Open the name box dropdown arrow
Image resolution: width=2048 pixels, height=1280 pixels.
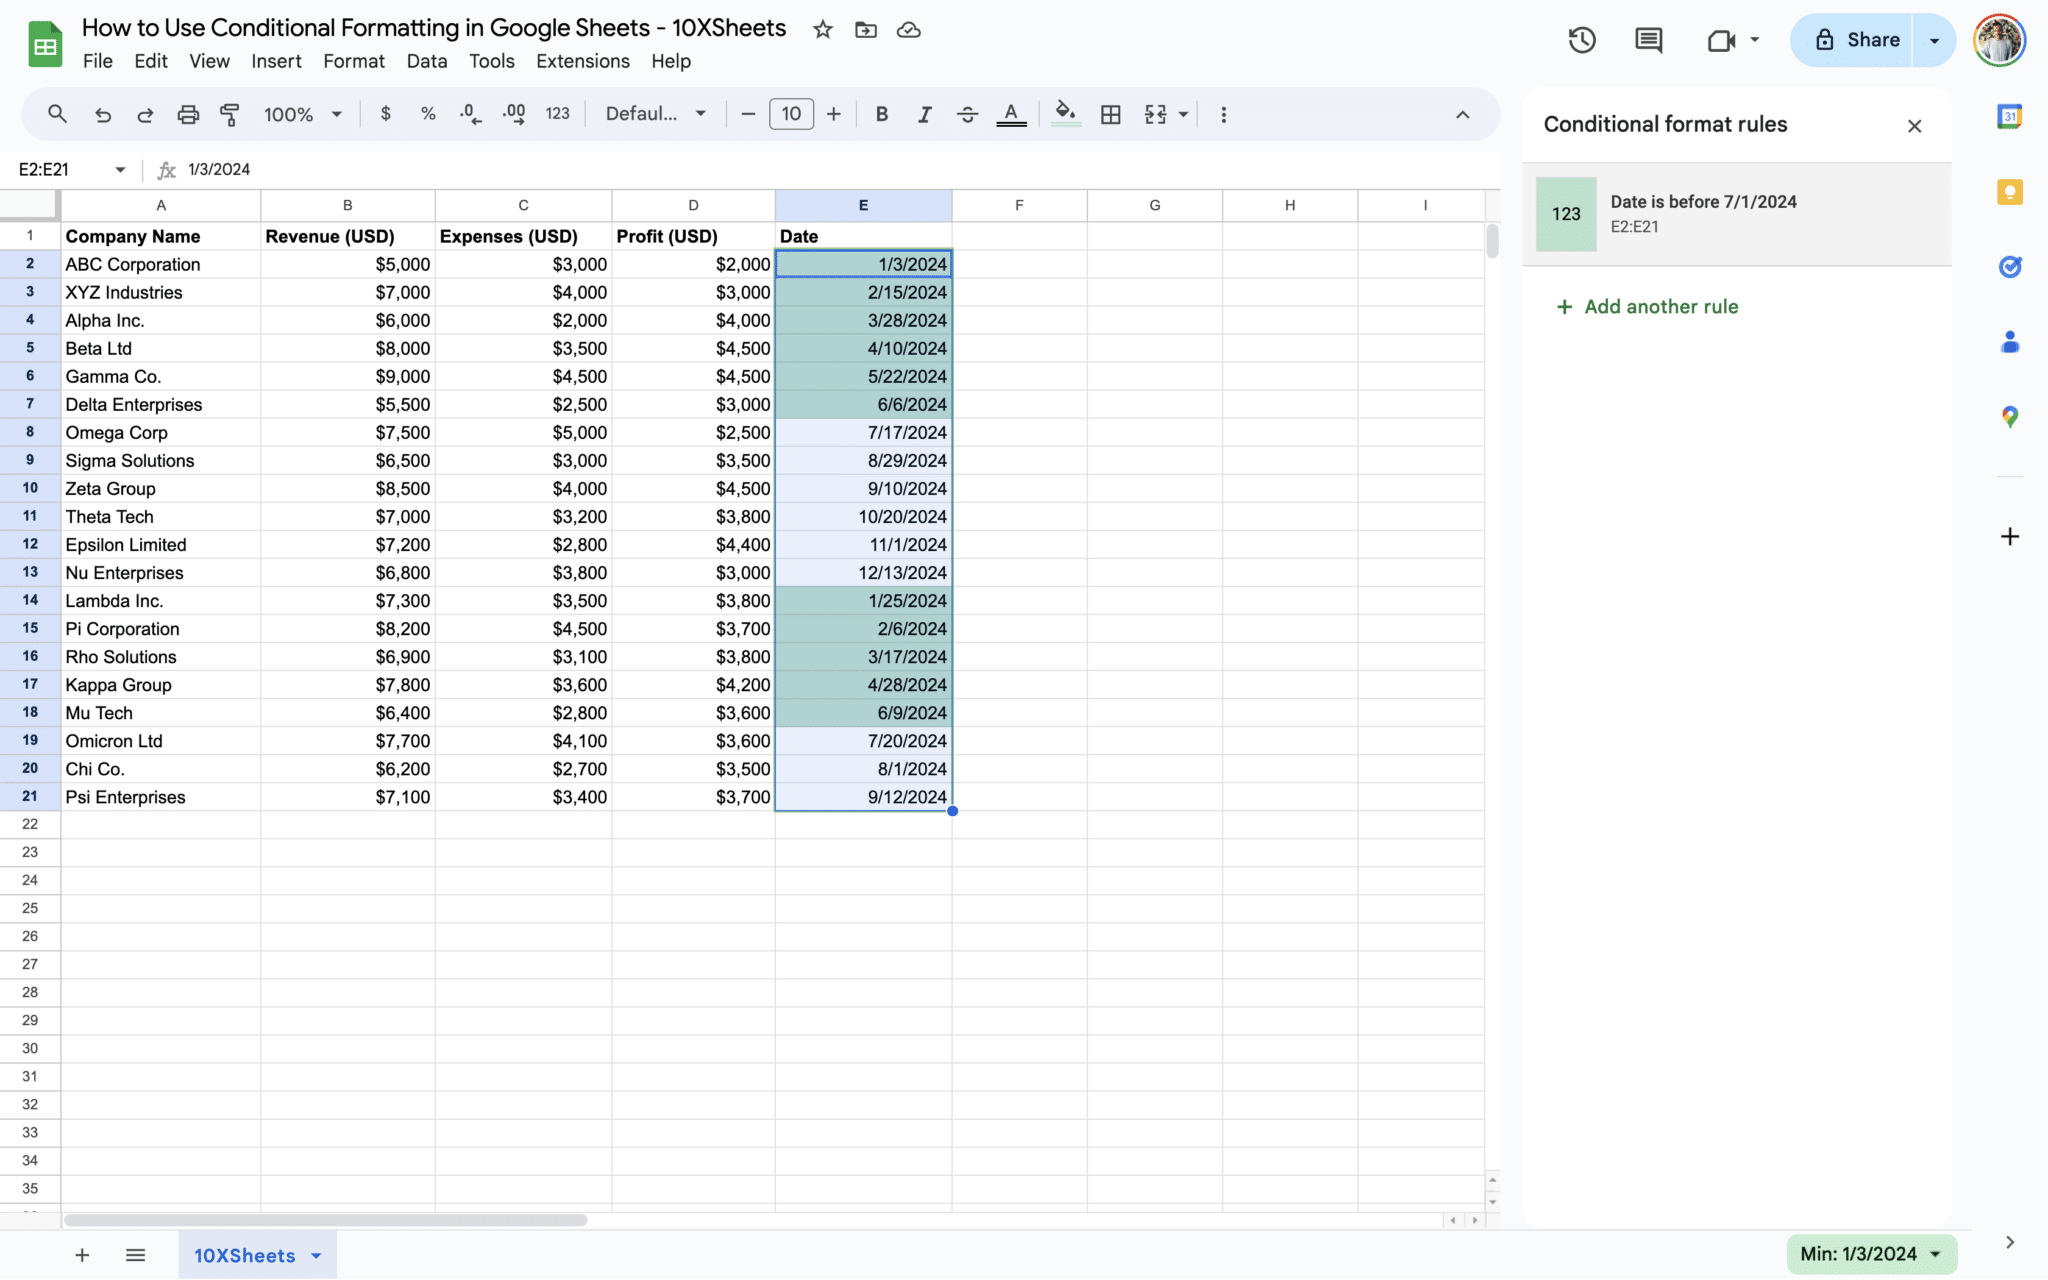pos(120,169)
